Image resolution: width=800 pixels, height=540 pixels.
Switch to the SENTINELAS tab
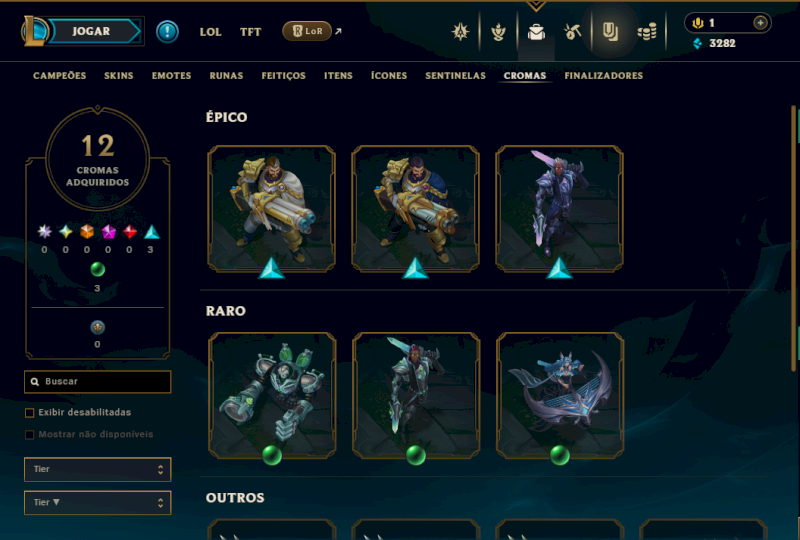click(x=455, y=76)
